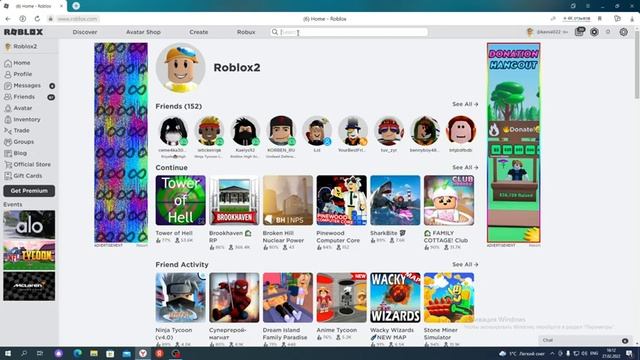Open the Tower of Hell game thumbnail
The height and width of the screenshot is (360, 640).
pos(180,200)
